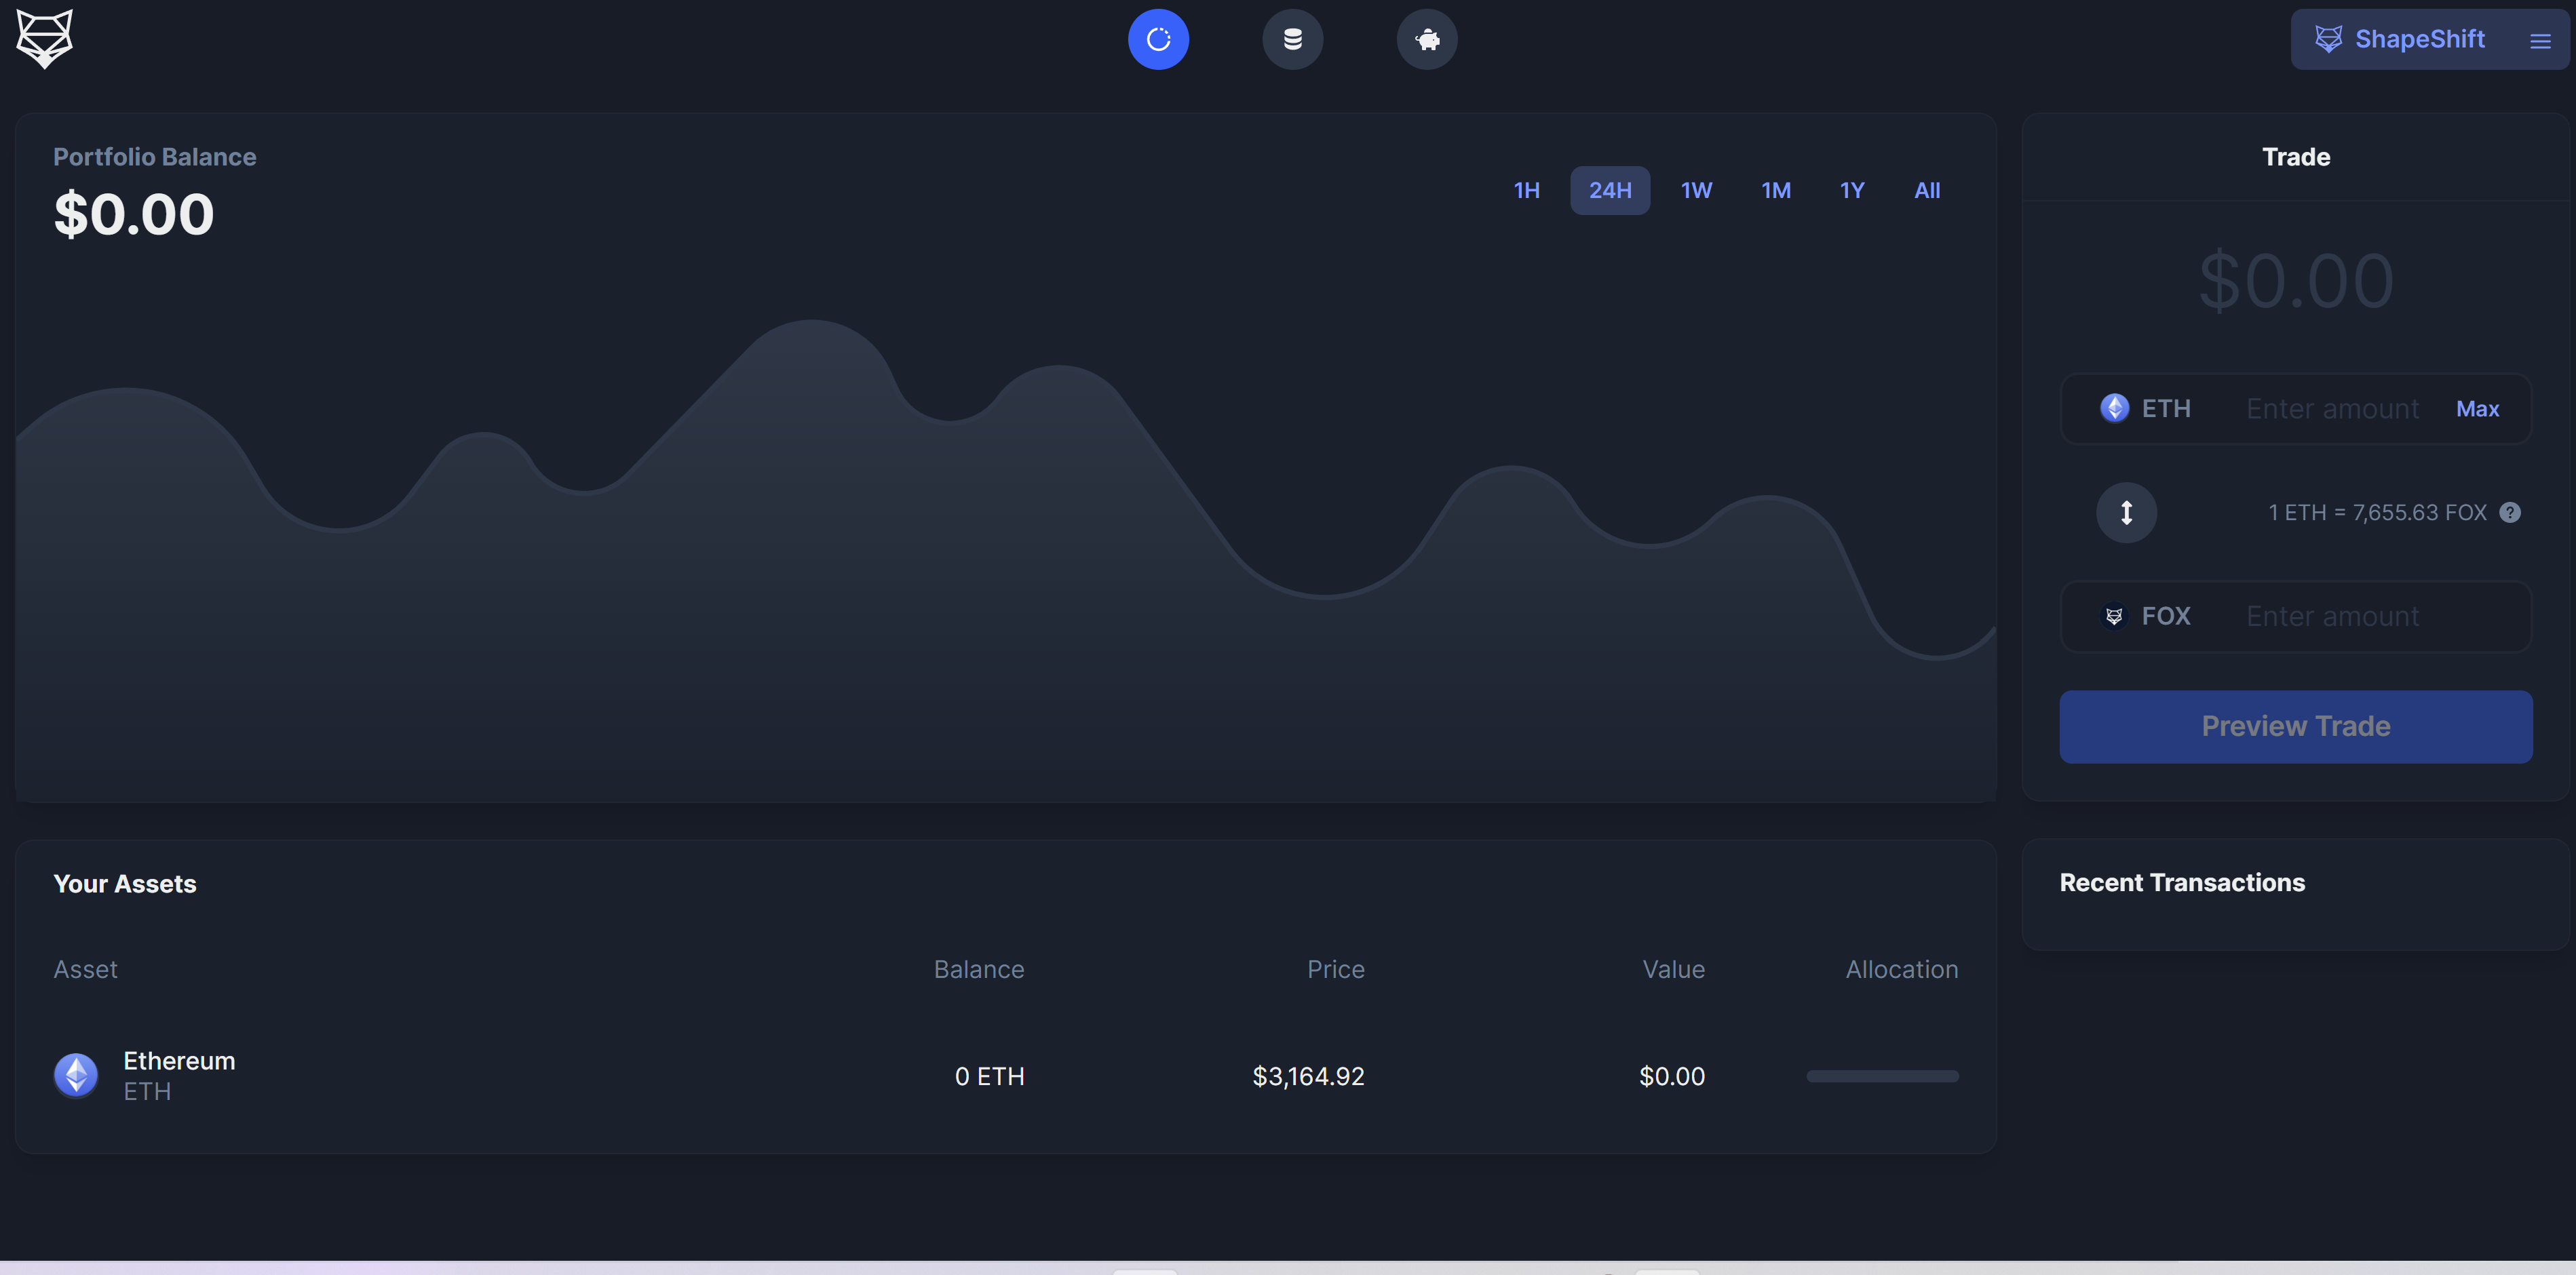2576x1275 pixels.
Task: Open the FOX asset selector in Trade
Action: click(x=2148, y=616)
